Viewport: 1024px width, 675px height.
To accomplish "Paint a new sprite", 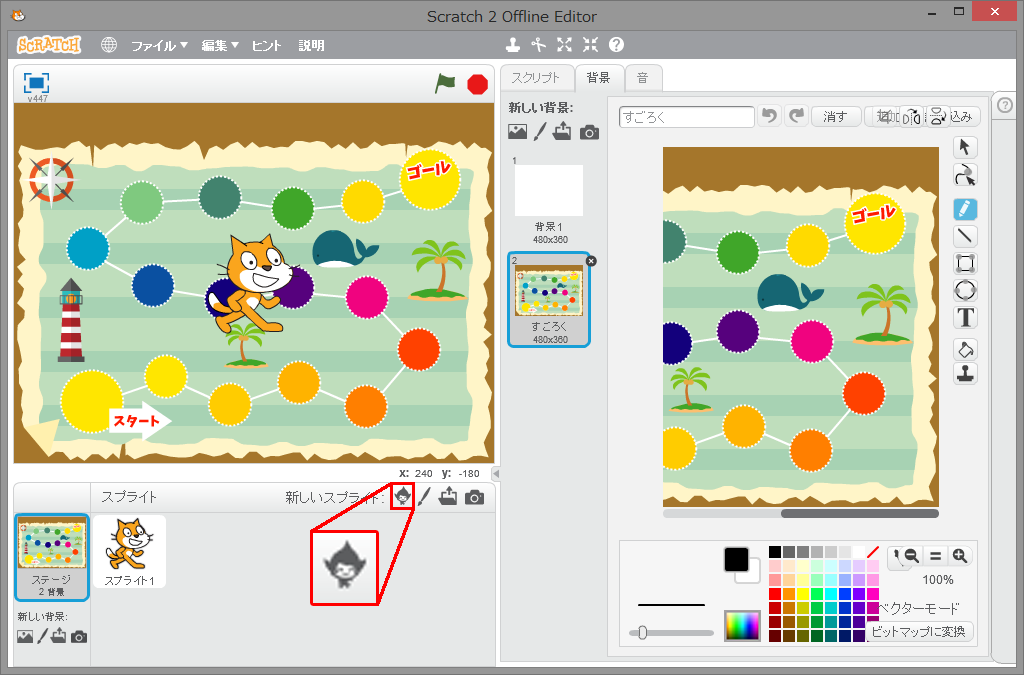I will click(424, 497).
